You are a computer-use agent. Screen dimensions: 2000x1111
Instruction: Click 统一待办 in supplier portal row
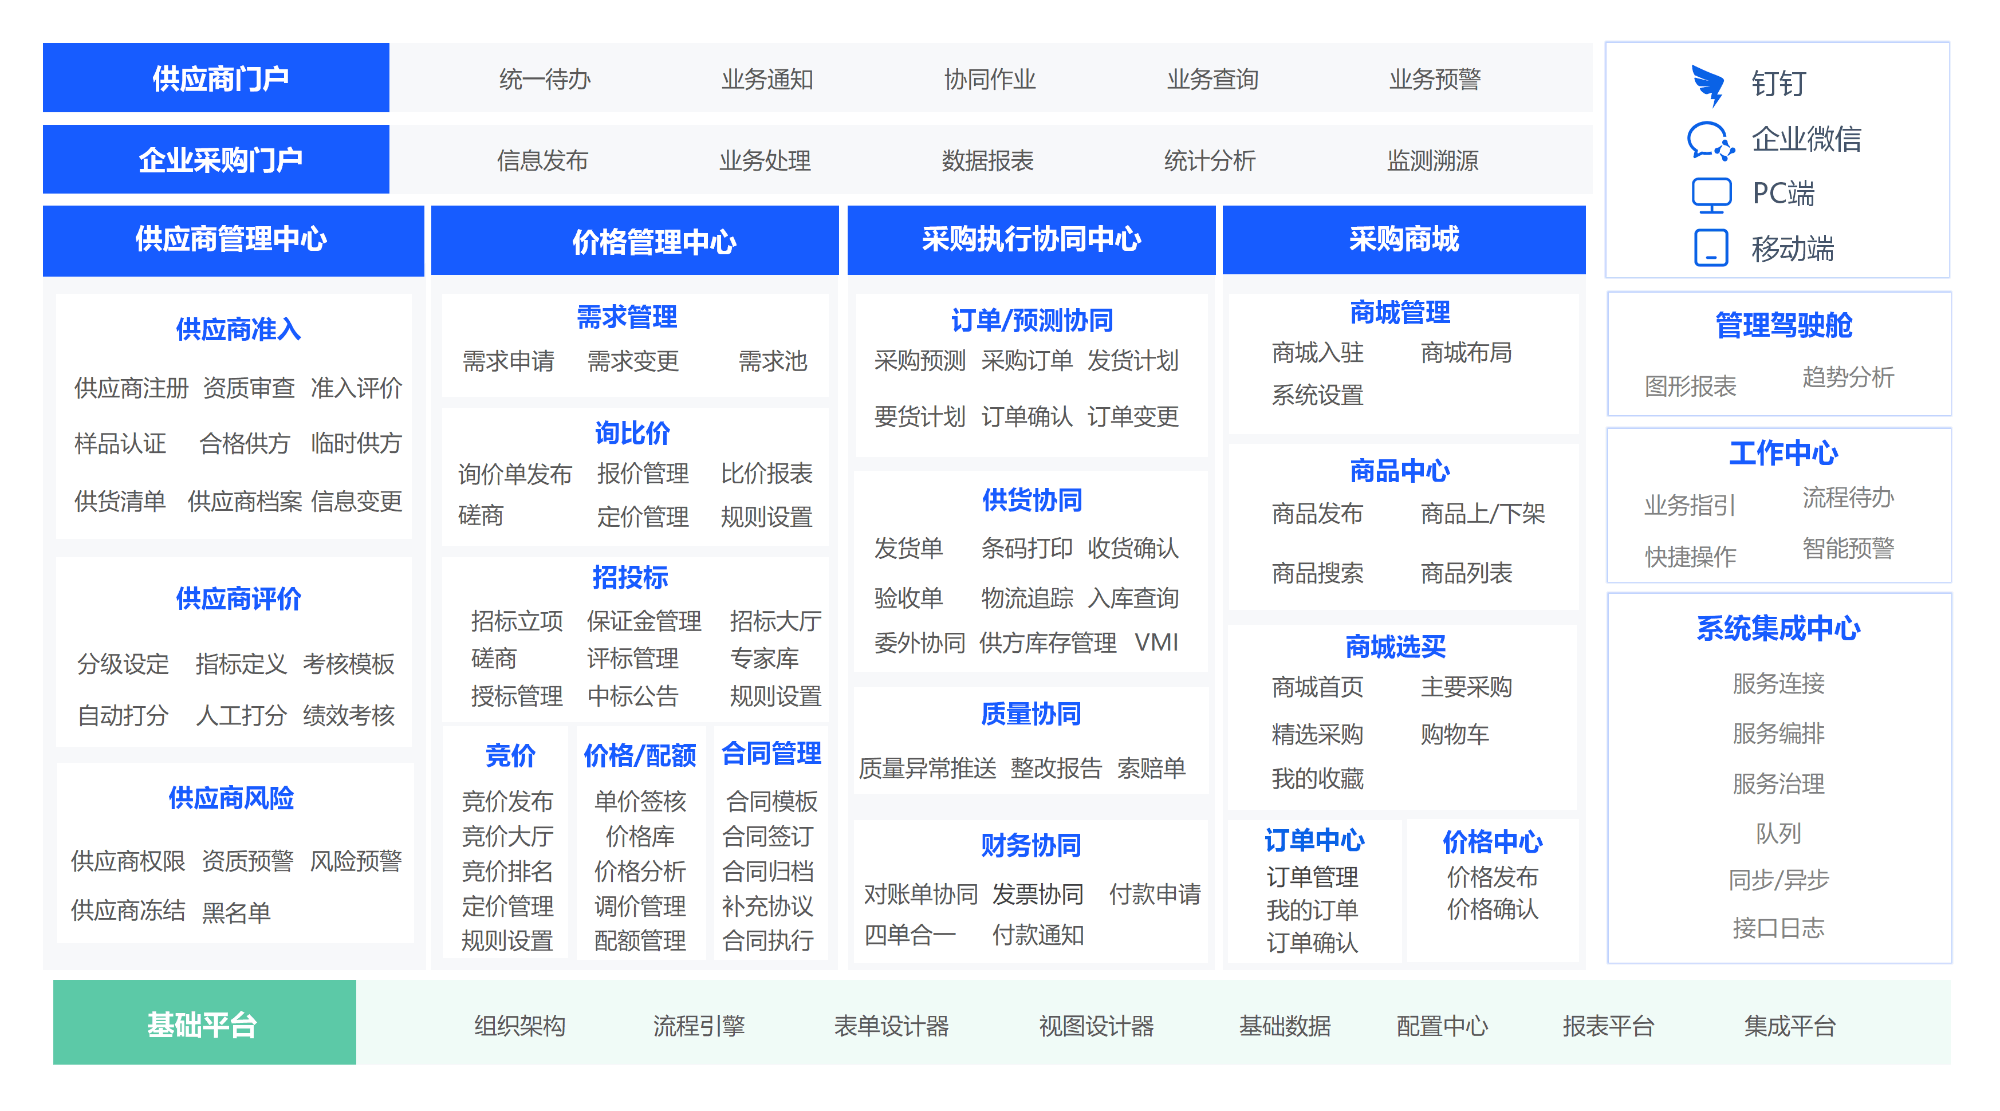coord(545,79)
